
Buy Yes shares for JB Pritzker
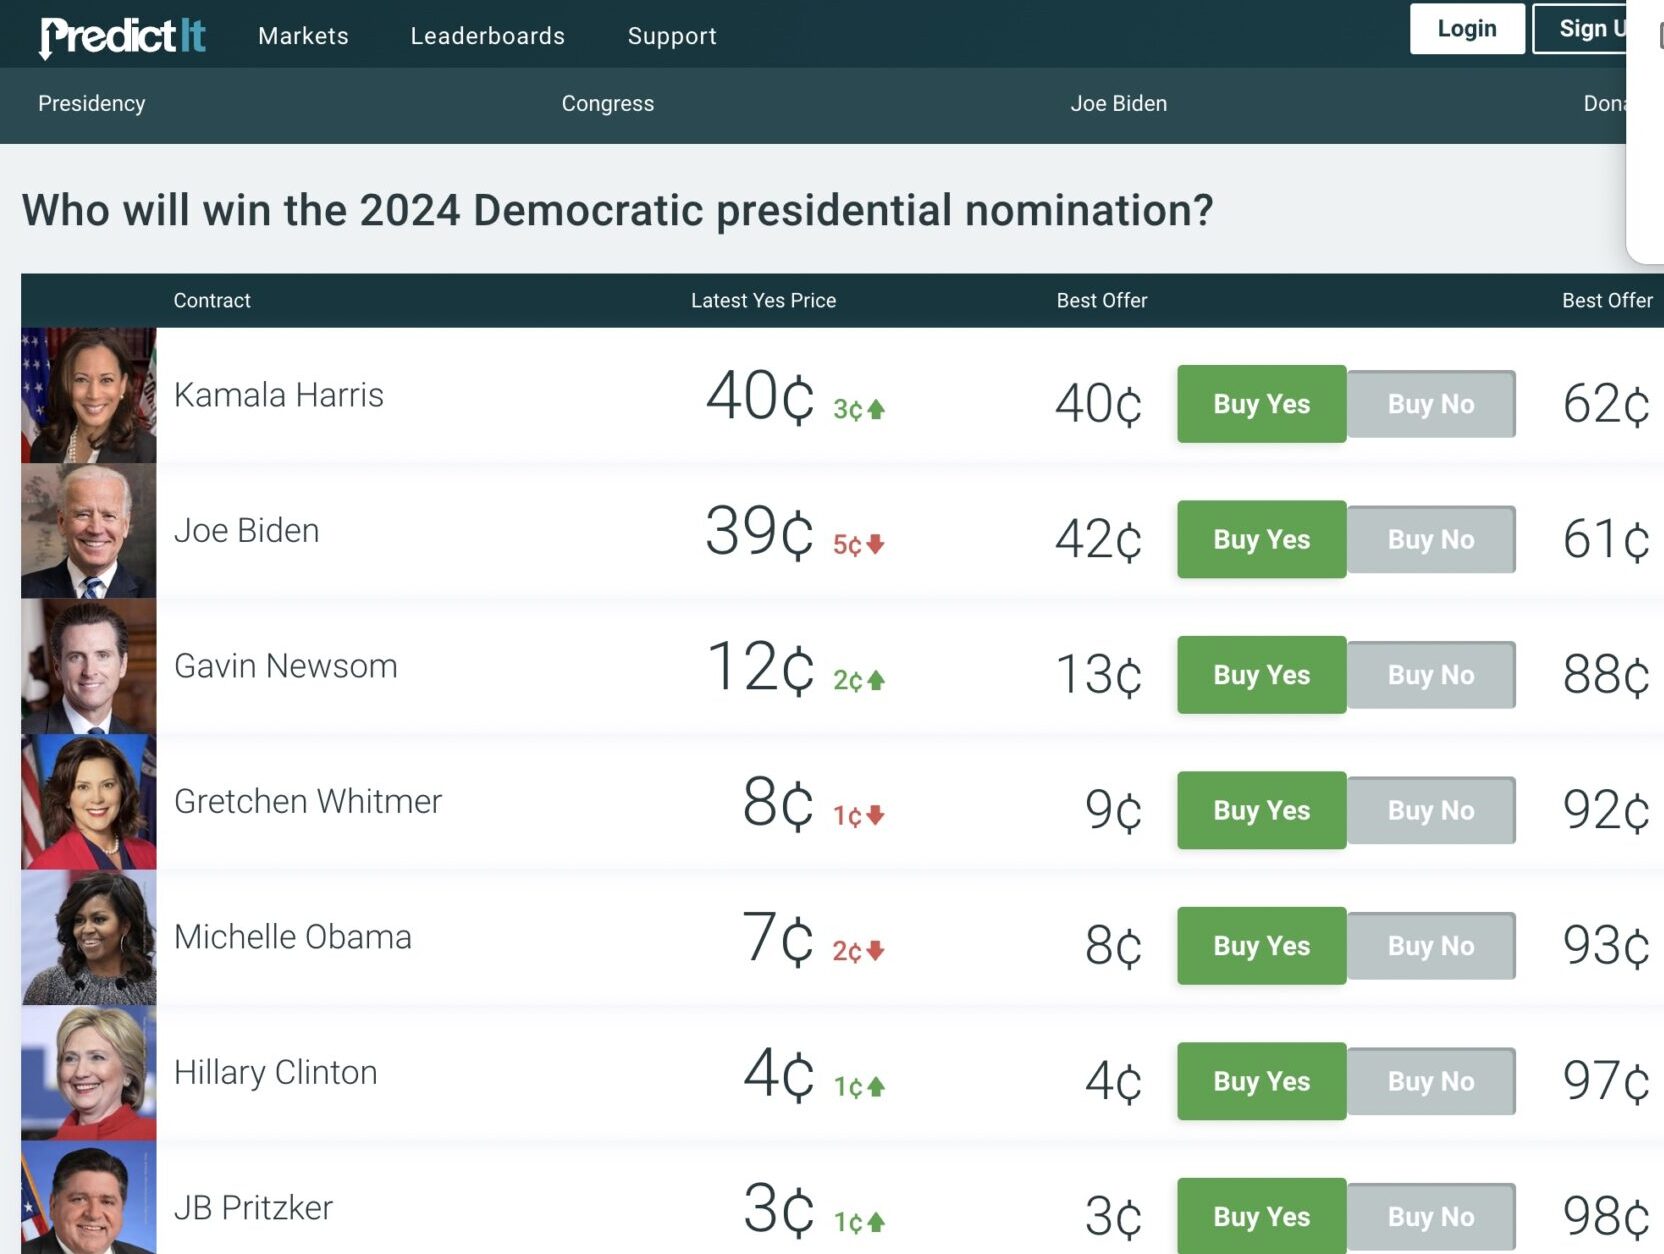(1261, 1216)
